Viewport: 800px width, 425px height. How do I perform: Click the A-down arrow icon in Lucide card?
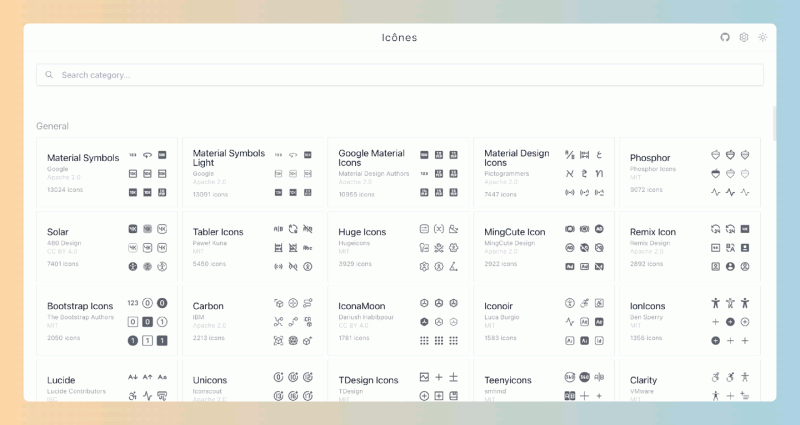[x=133, y=377]
